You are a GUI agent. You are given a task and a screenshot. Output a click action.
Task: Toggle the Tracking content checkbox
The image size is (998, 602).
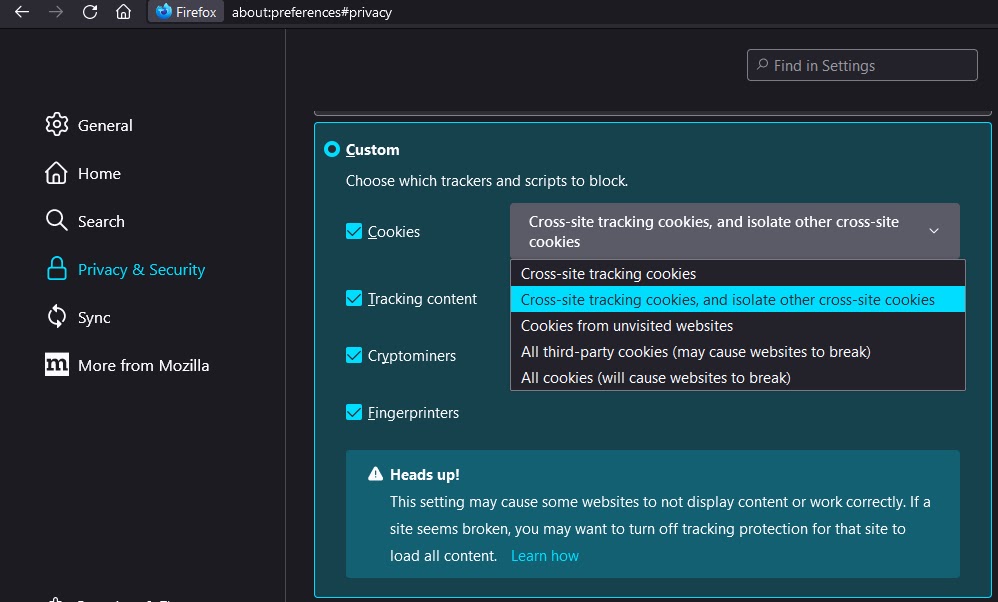point(354,298)
